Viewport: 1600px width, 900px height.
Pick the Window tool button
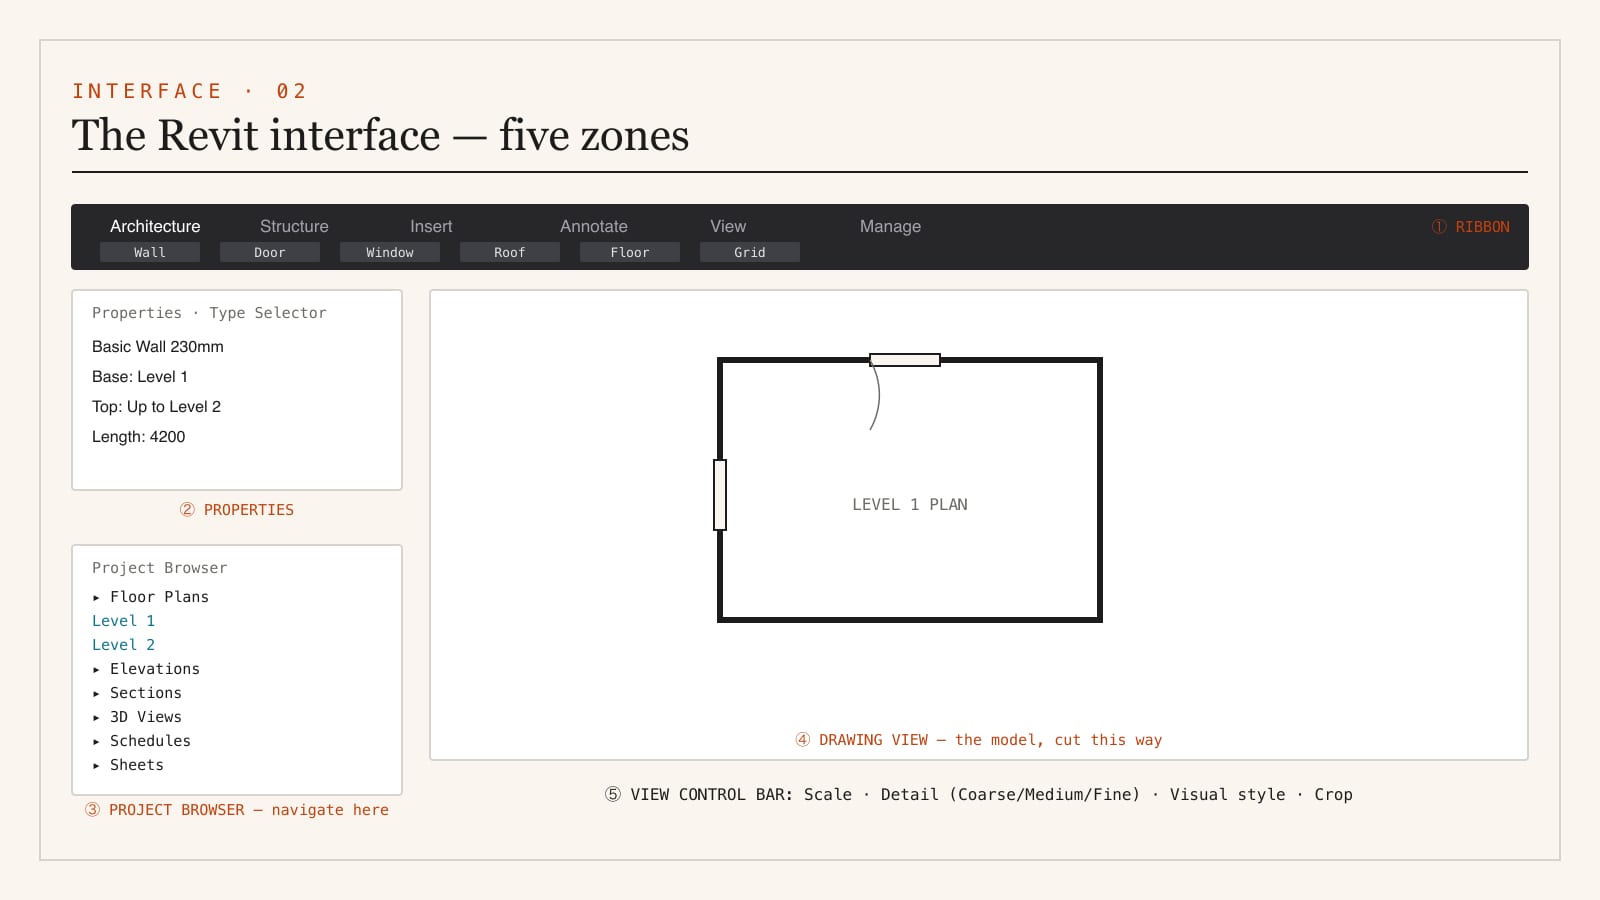390,252
